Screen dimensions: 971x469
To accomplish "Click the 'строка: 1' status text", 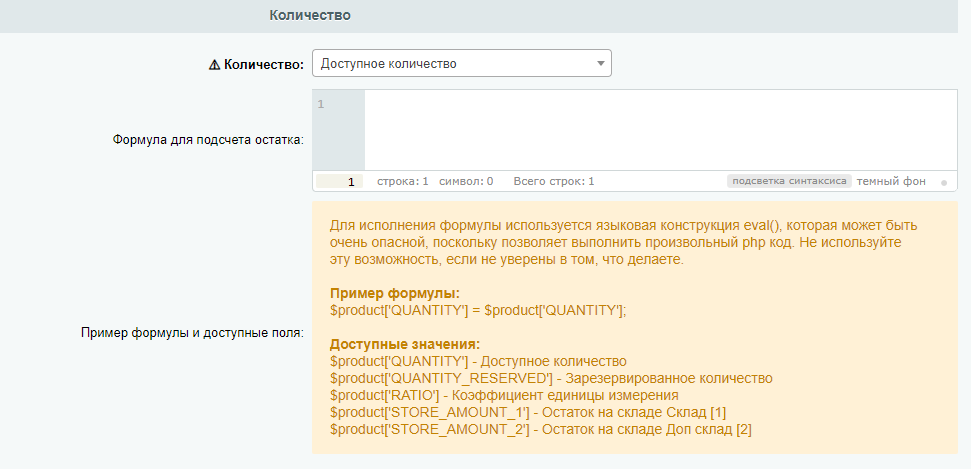I will tap(403, 182).
